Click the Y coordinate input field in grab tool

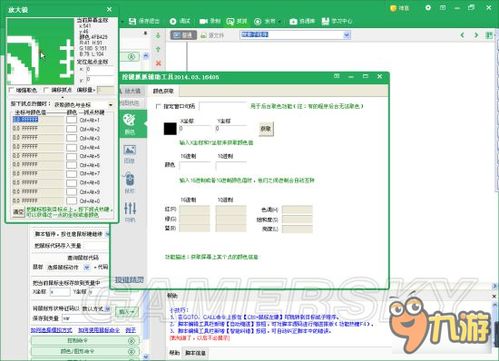tap(232, 129)
